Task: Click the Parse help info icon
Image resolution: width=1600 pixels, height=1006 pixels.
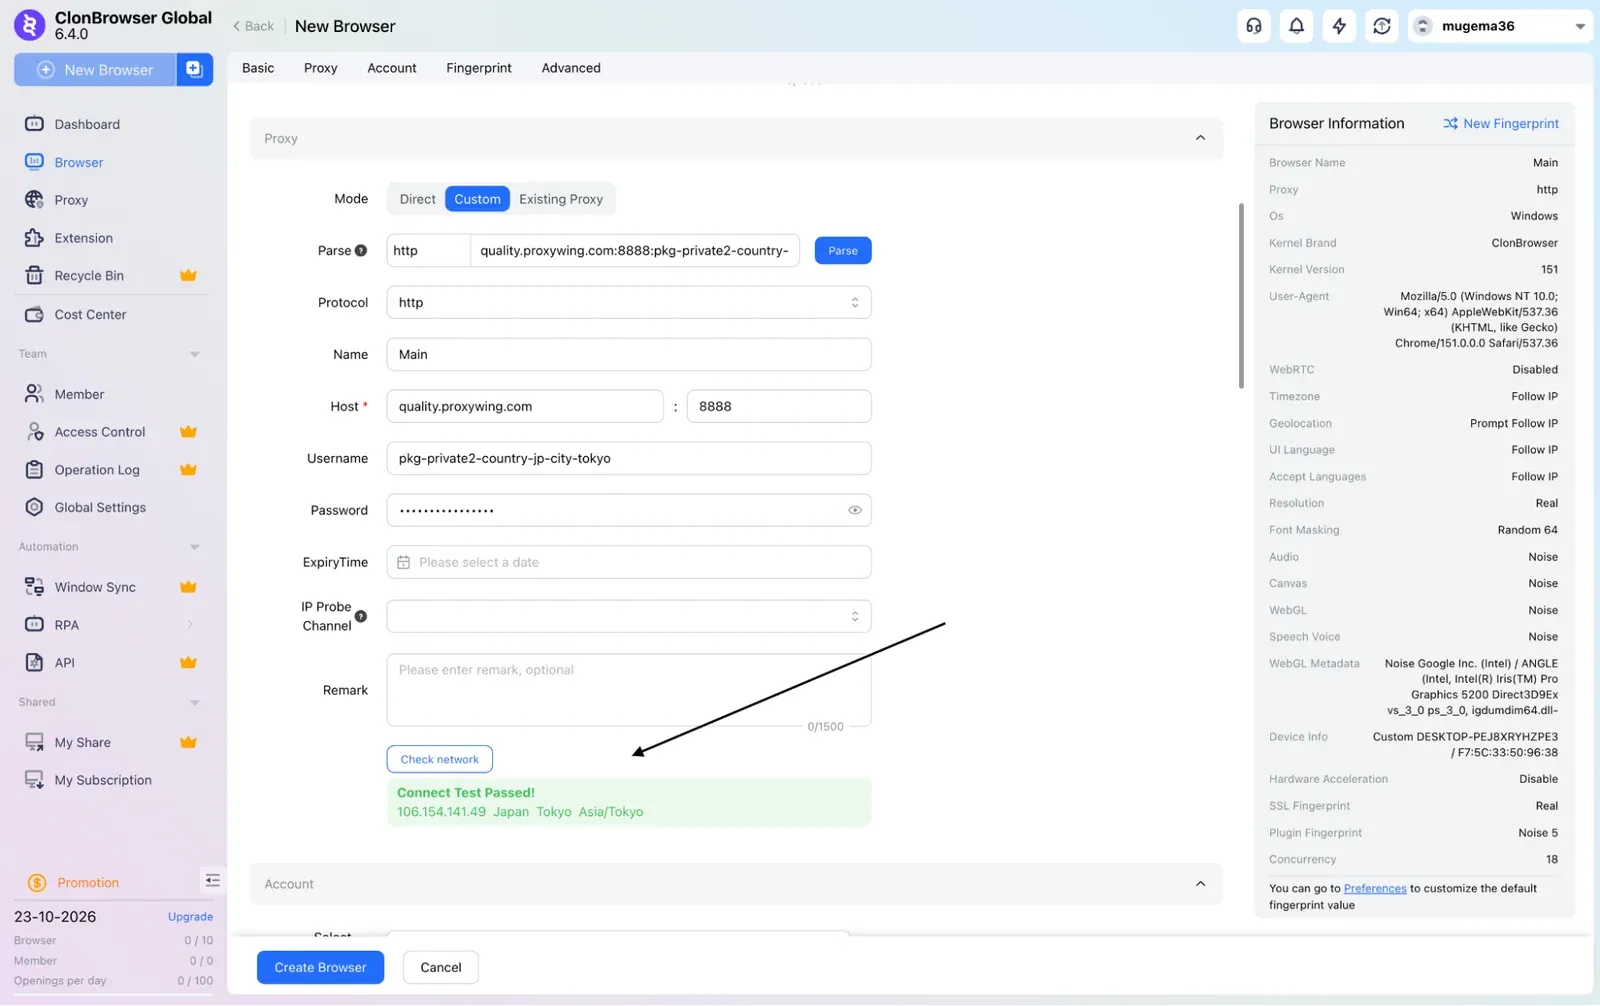Action: [x=361, y=251]
